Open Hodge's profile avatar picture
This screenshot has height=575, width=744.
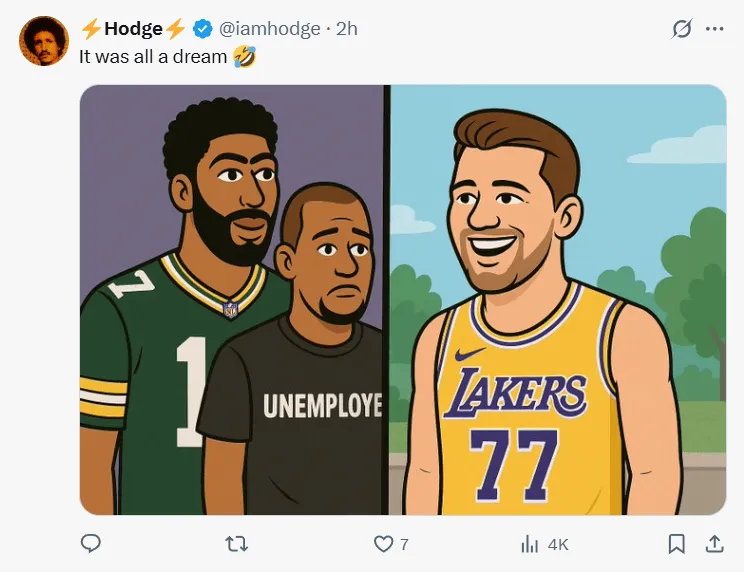click(44, 41)
